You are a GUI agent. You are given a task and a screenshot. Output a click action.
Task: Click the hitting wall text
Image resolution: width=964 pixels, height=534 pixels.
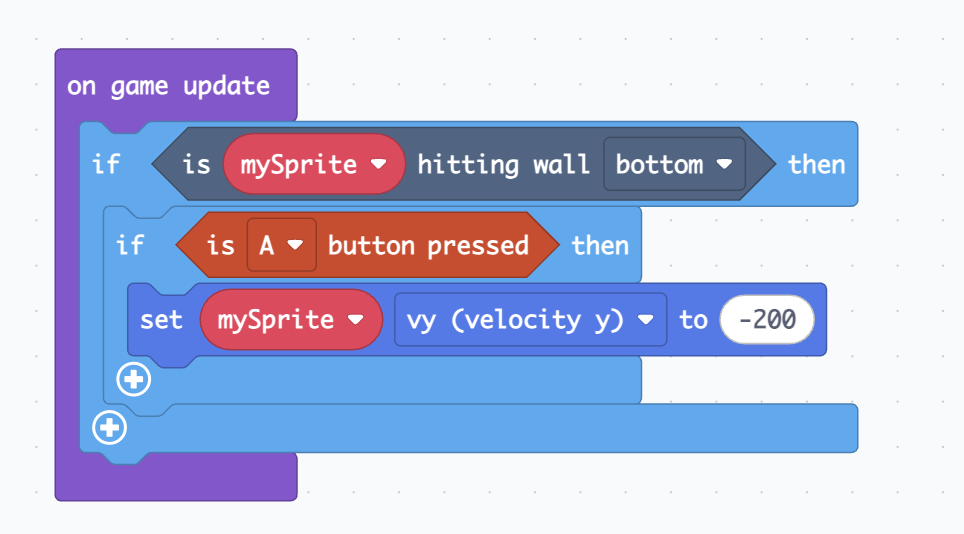tap(504, 164)
